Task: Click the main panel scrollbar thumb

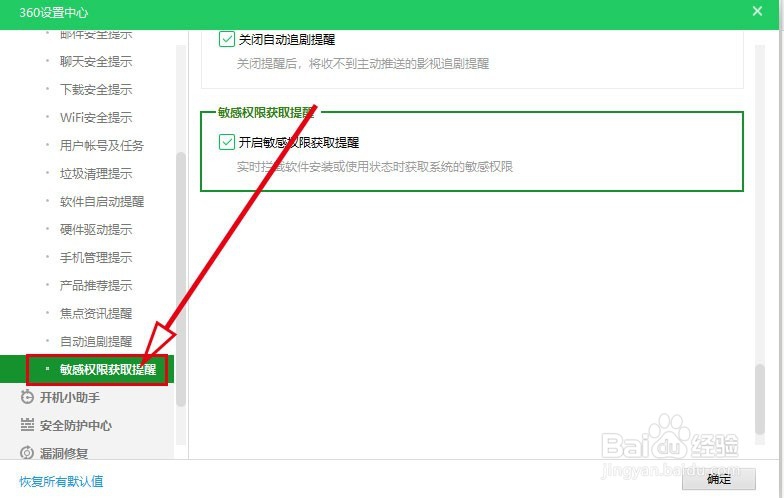Action: 760,399
